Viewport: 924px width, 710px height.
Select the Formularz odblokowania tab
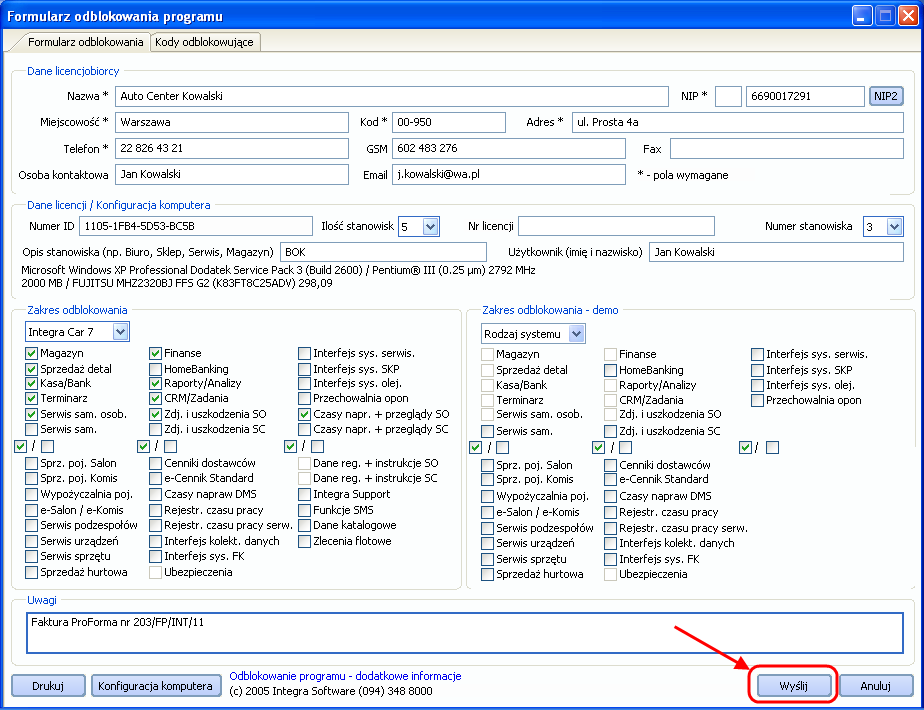coord(84,42)
